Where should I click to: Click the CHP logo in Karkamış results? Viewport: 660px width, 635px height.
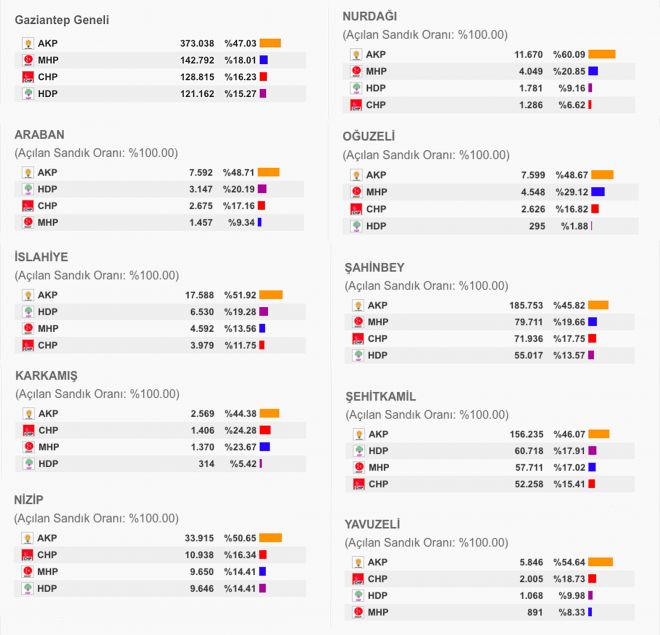click(x=28, y=430)
